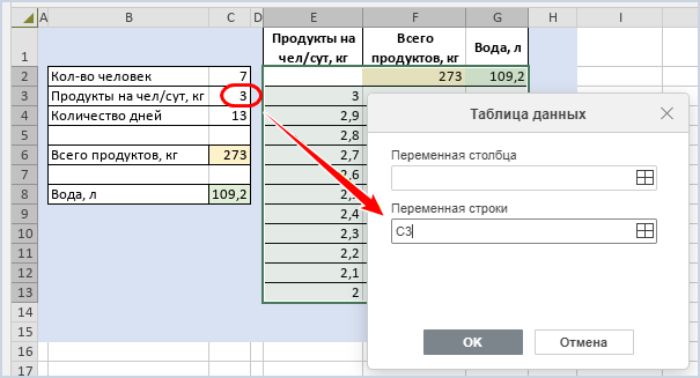Click the dialog title 'Таблица данных'
700x378 pixels.
click(528, 114)
